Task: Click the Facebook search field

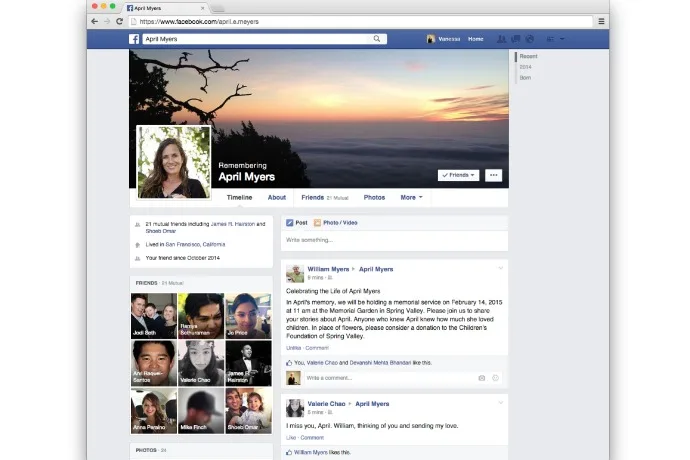Action: pos(264,39)
